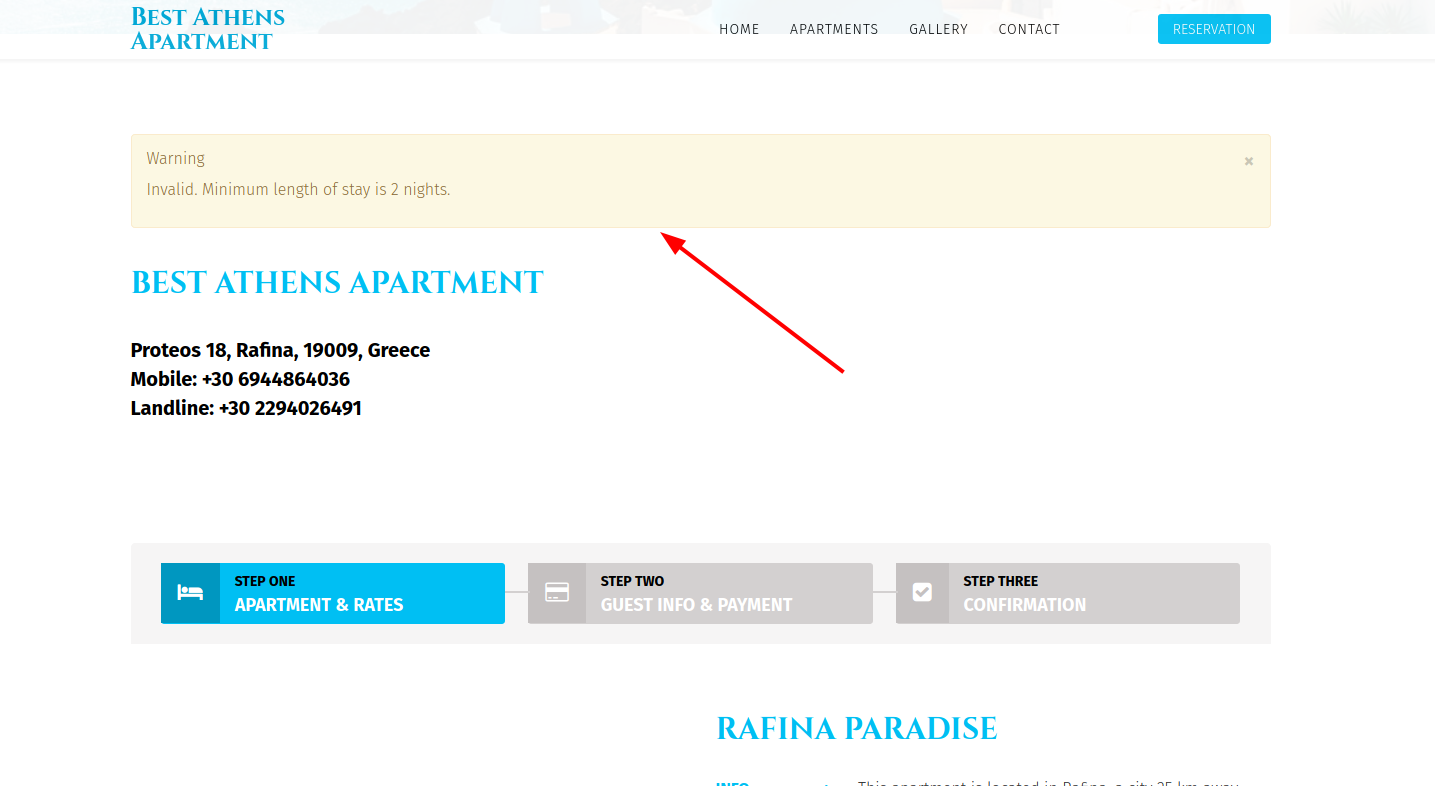The image size is (1435, 786).
Task: Open the Gallery menu link
Action: click(x=938, y=29)
